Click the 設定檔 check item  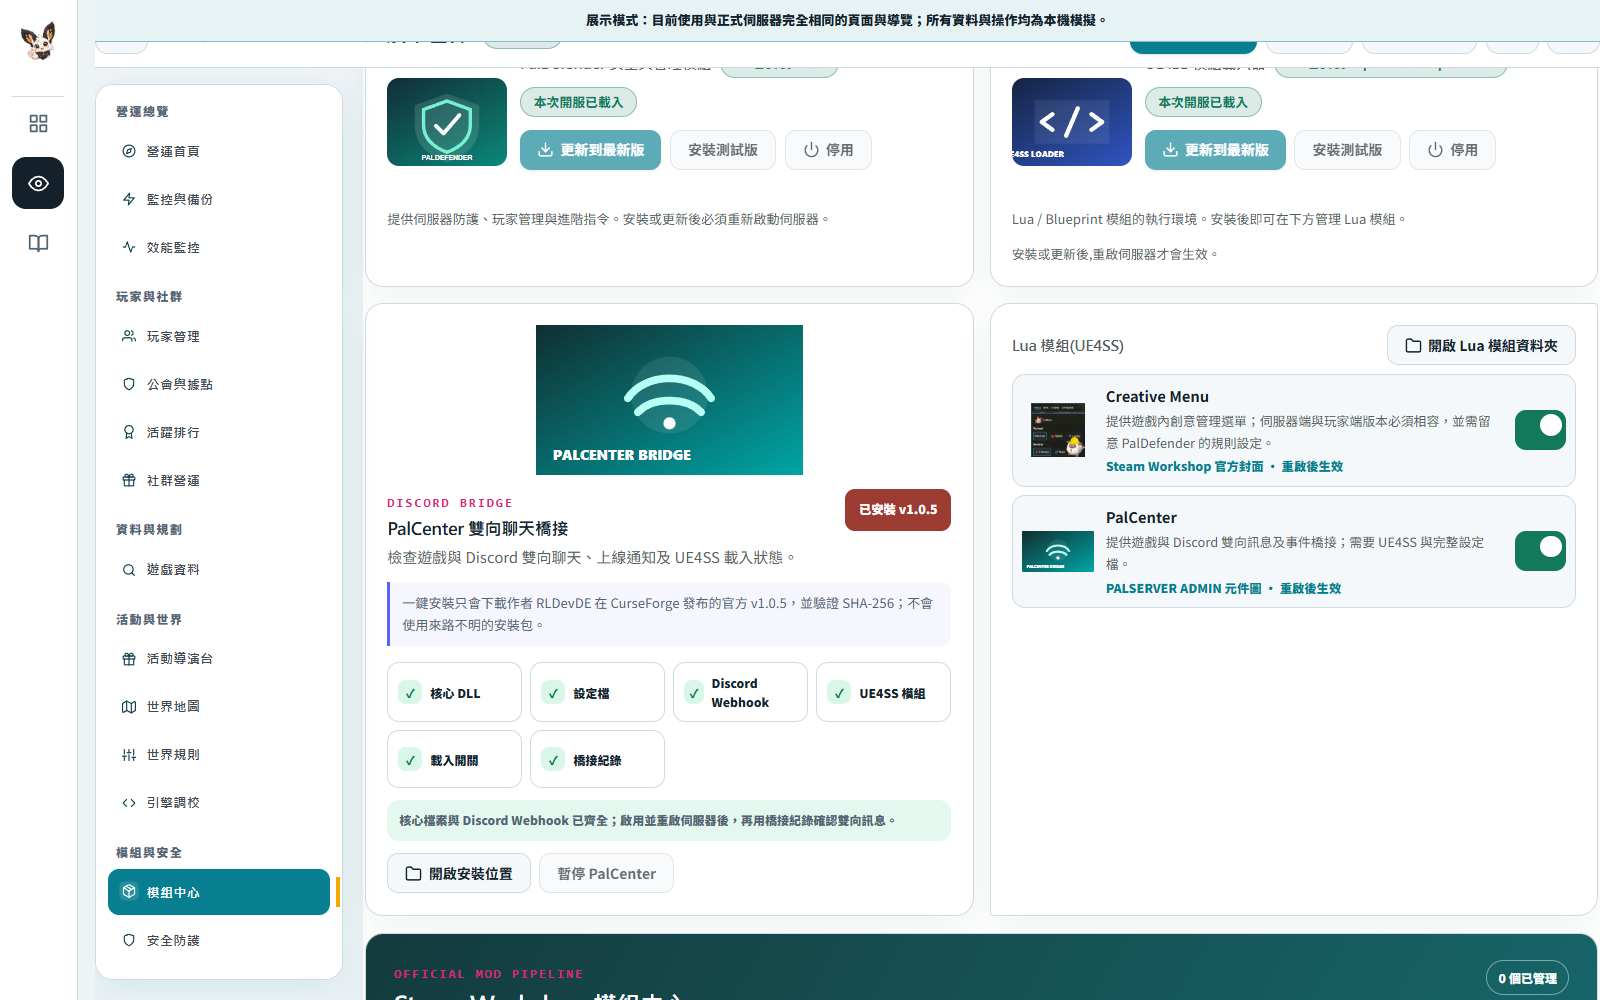coord(597,692)
